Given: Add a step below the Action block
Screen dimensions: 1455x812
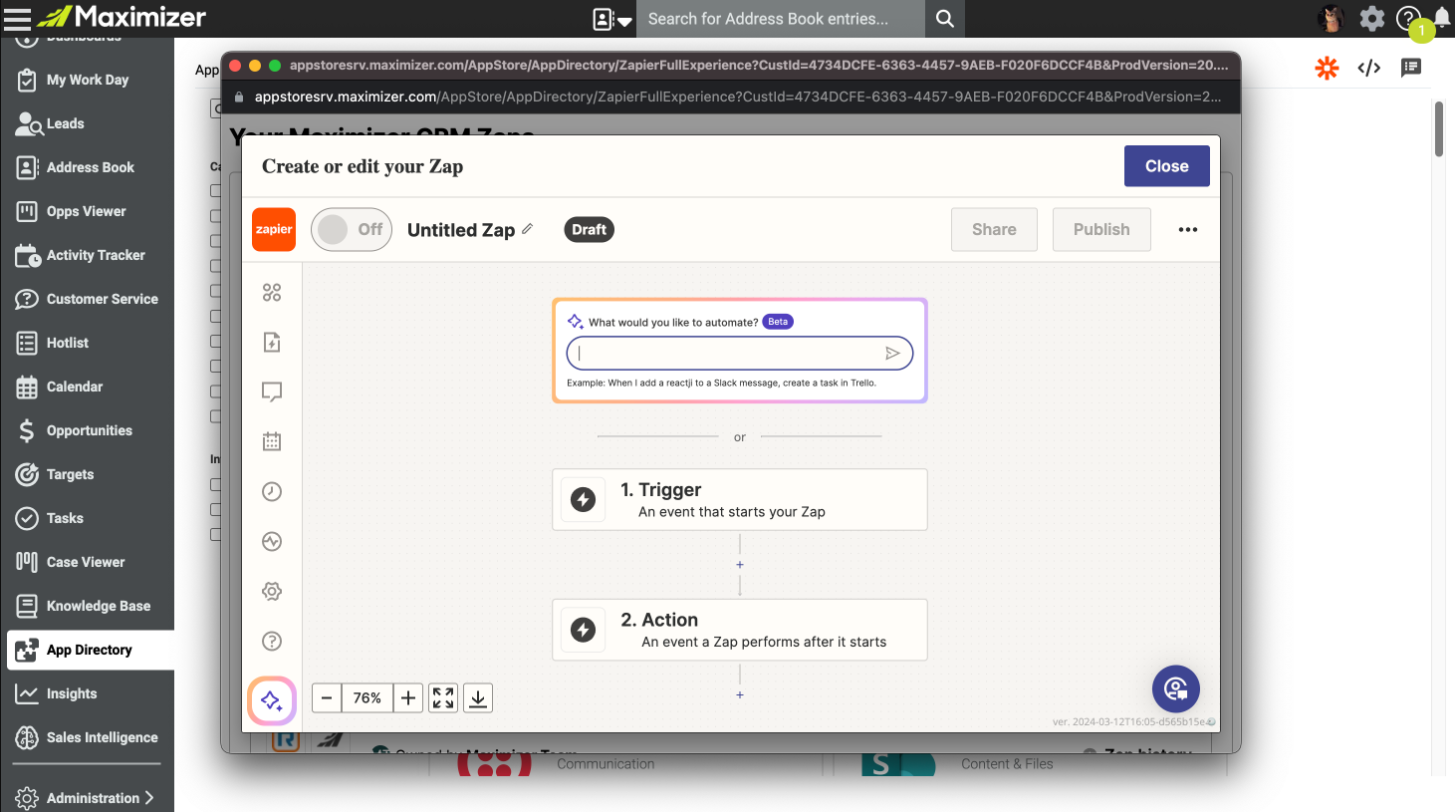Looking at the screenshot, I should [x=740, y=695].
